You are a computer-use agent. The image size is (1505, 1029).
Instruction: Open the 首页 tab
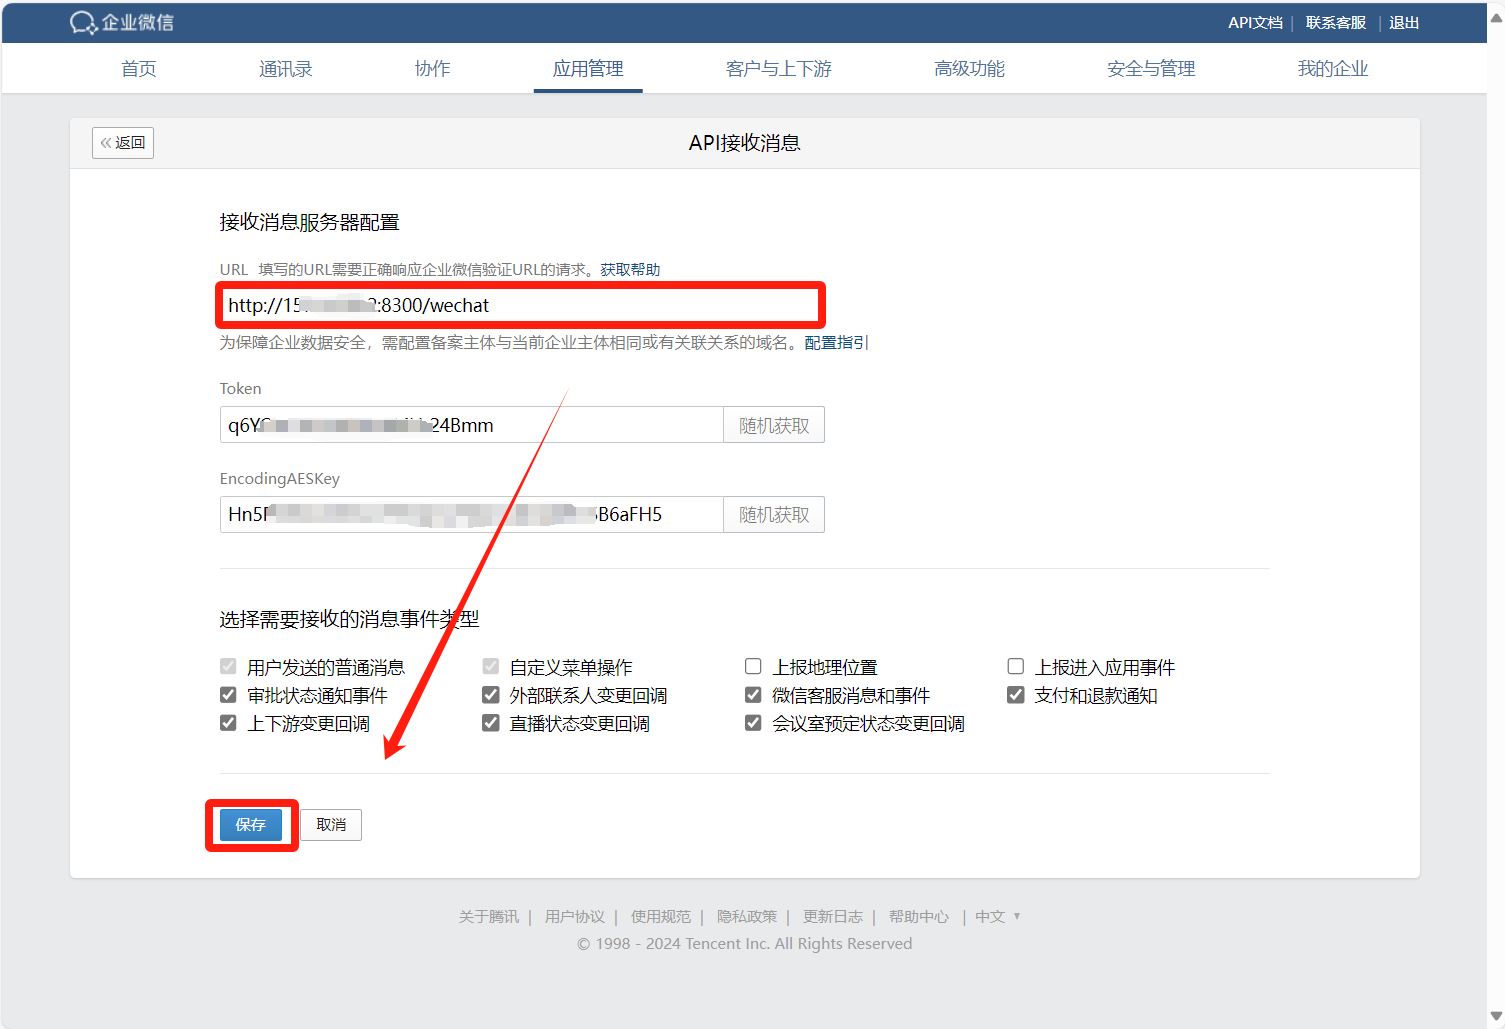[x=138, y=69]
